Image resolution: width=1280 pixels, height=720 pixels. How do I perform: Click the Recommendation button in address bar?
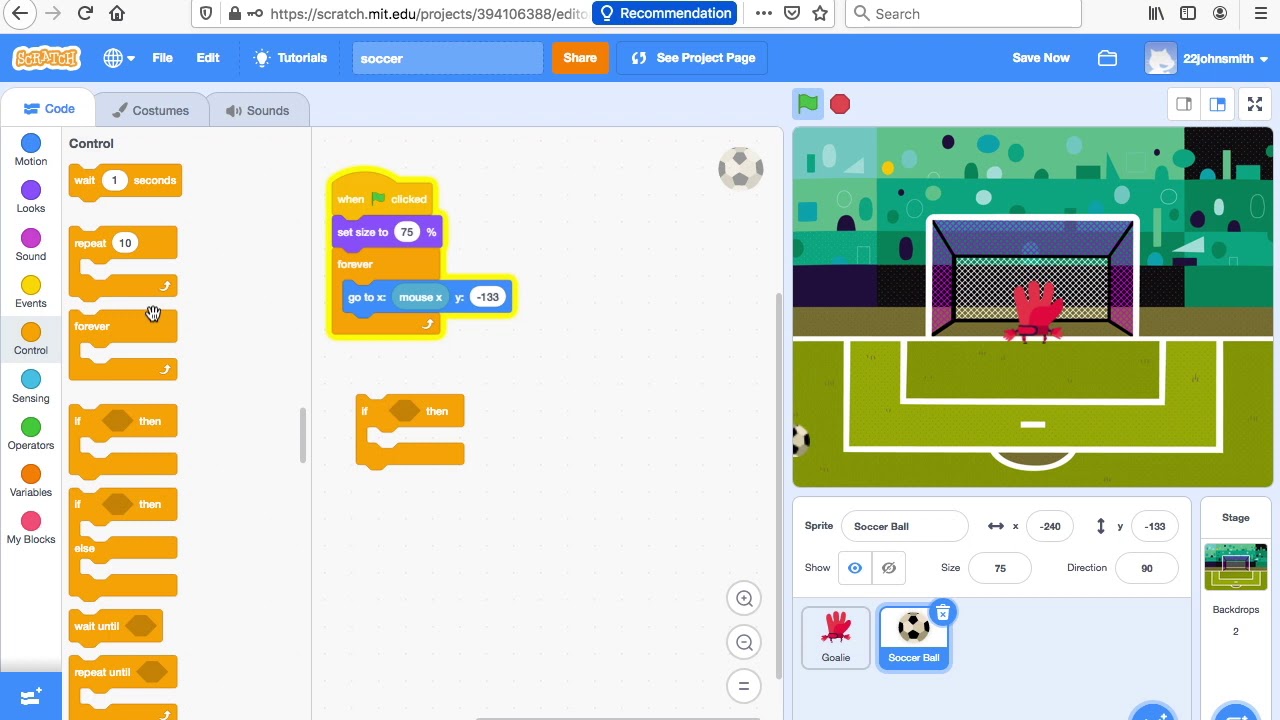[x=665, y=14]
